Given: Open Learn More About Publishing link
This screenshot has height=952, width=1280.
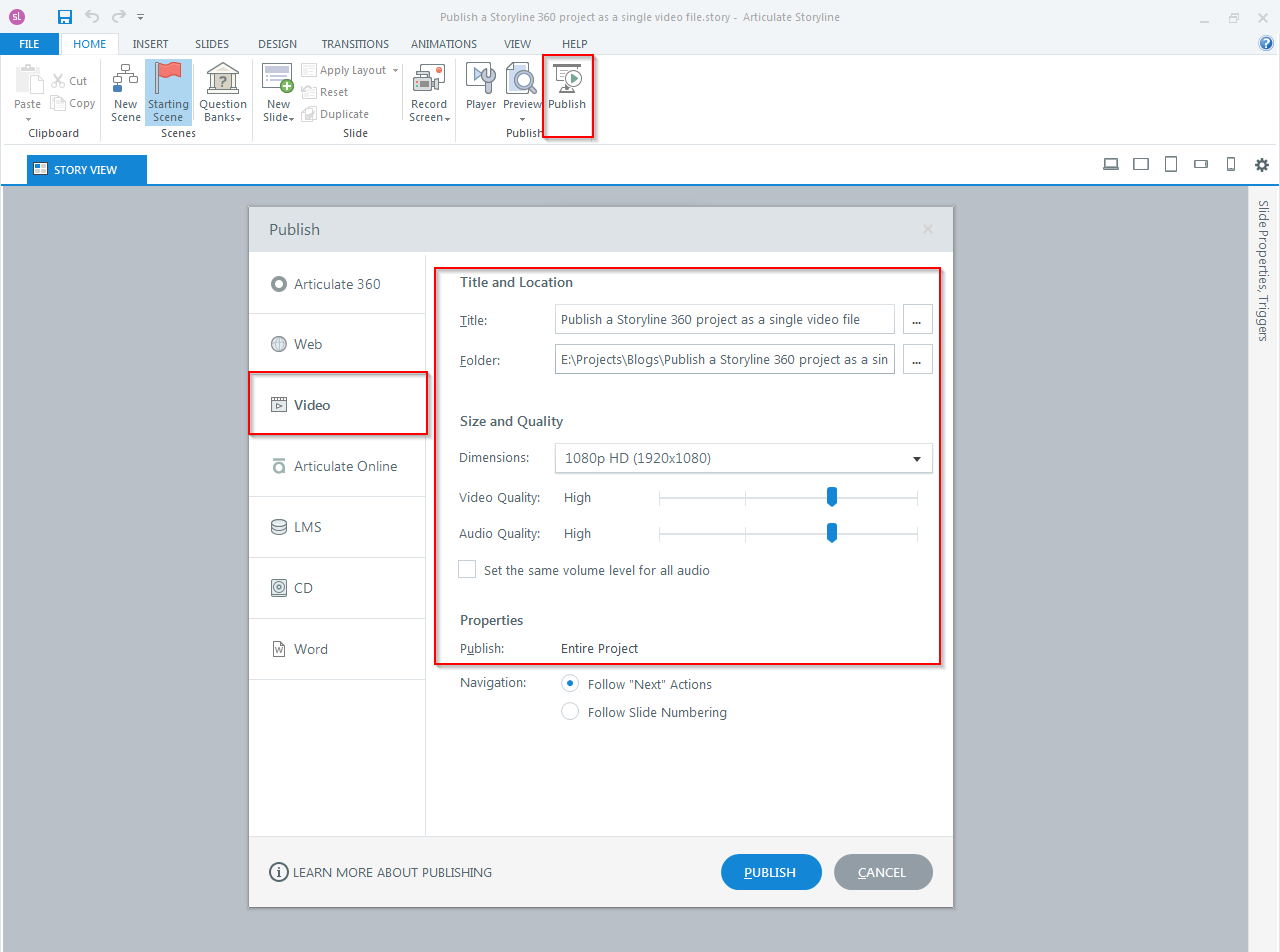Looking at the screenshot, I should (x=381, y=872).
